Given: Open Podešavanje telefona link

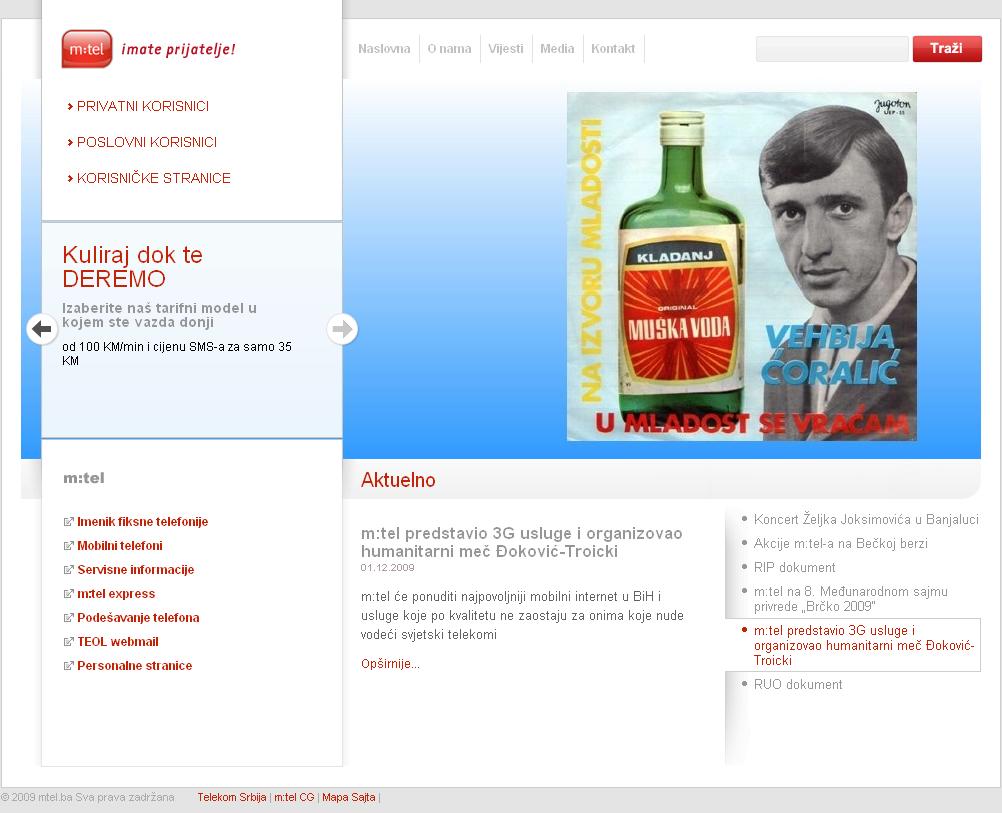Looking at the screenshot, I should pyautogui.click(x=138, y=617).
